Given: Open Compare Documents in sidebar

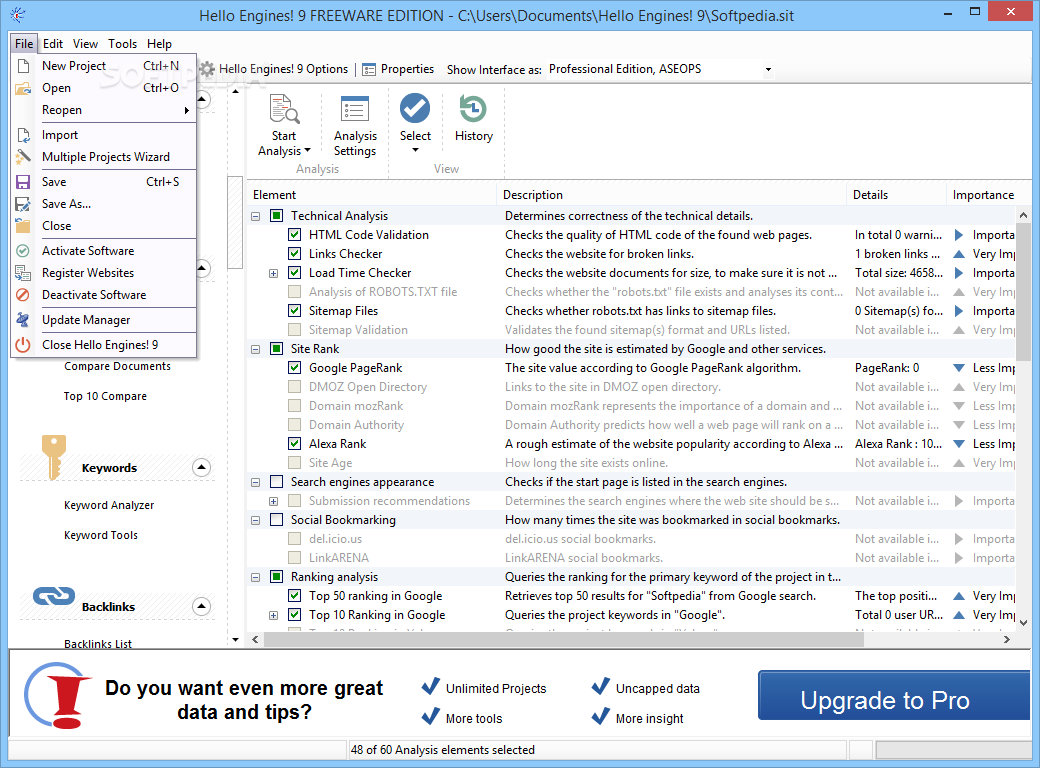Looking at the screenshot, I should click(x=117, y=366).
